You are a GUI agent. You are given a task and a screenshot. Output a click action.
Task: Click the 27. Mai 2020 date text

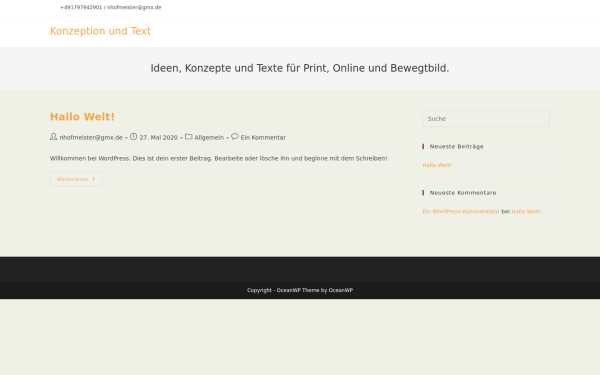pos(158,137)
